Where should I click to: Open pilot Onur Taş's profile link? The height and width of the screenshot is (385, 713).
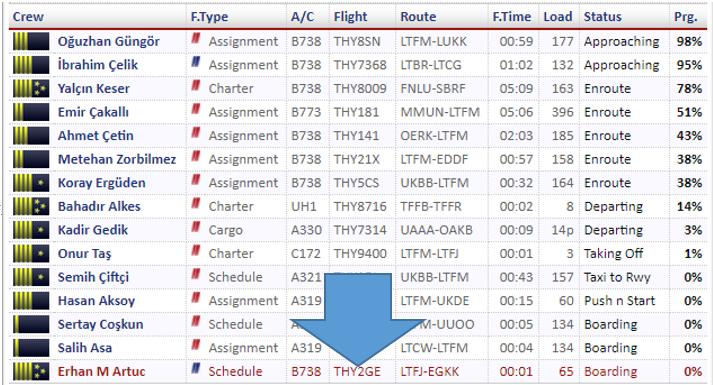point(85,254)
